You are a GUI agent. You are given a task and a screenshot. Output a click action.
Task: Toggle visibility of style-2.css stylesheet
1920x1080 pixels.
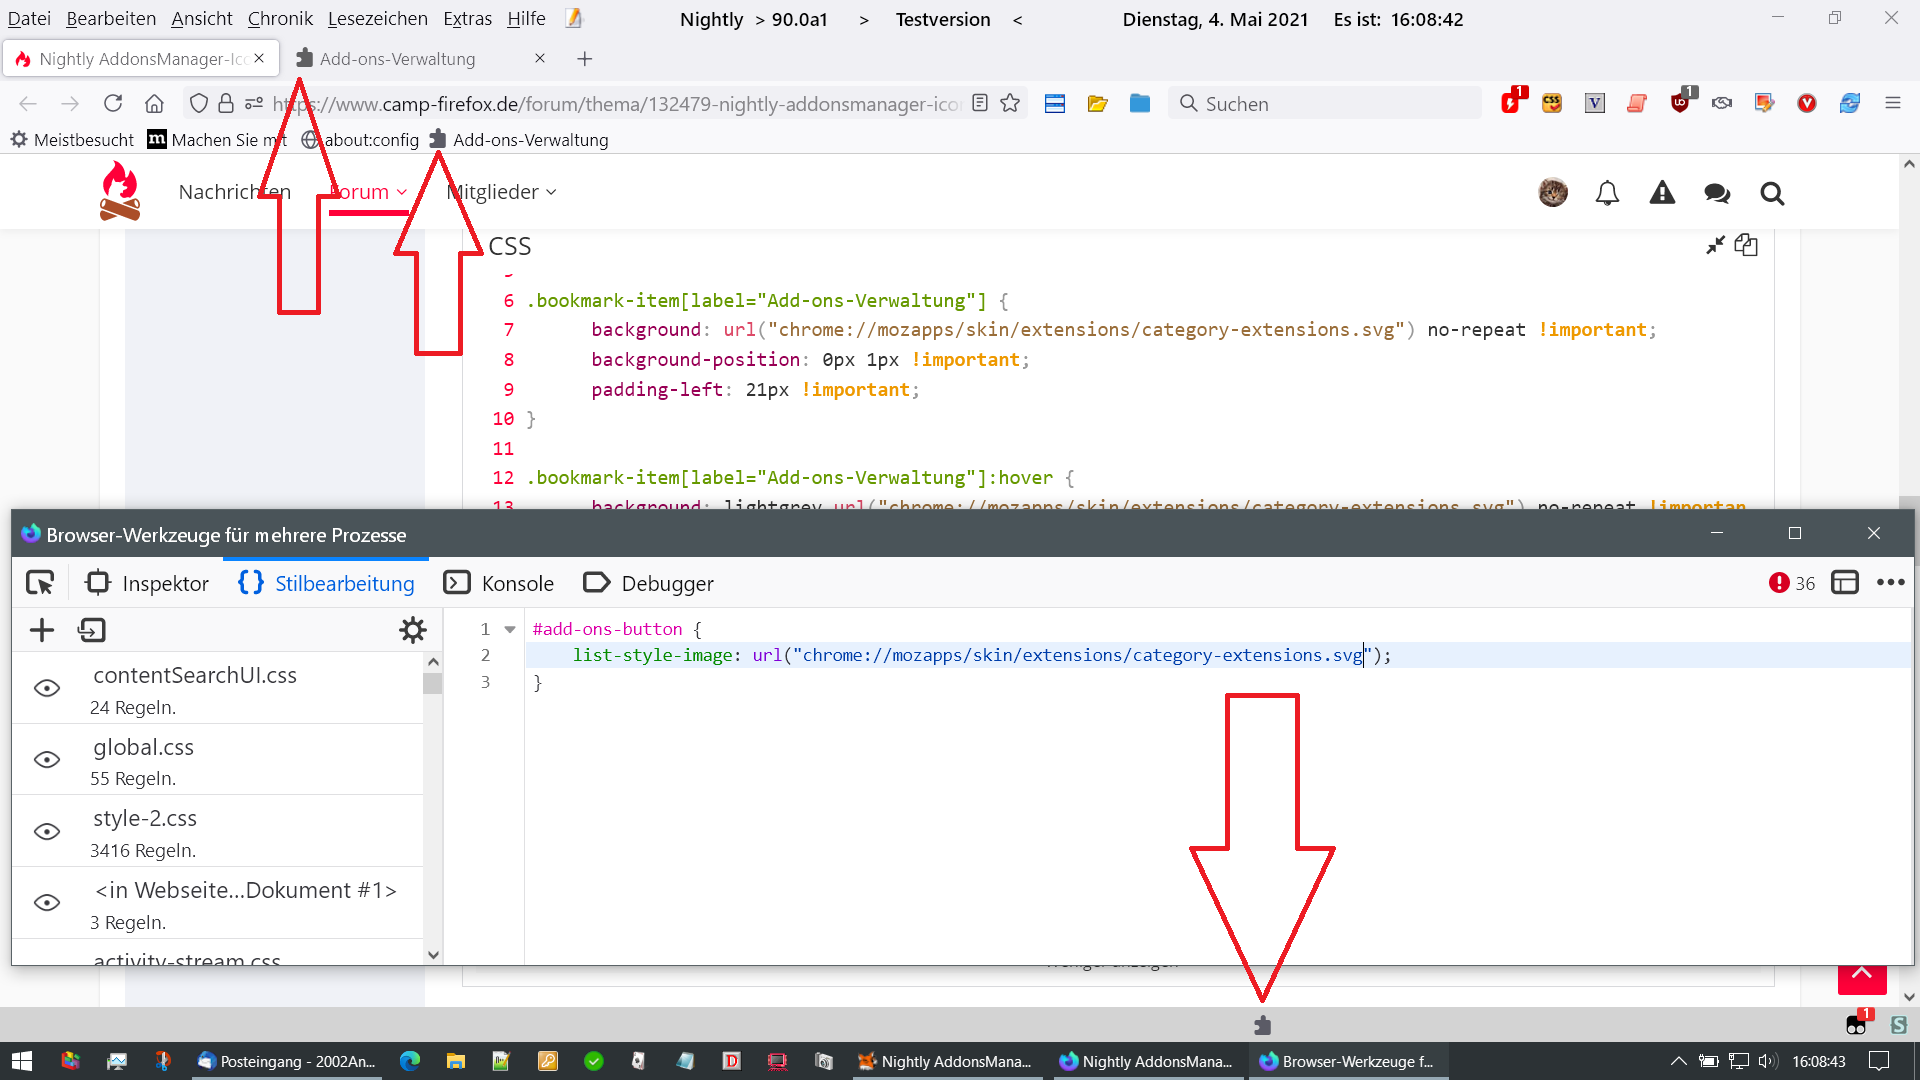click(47, 832)
